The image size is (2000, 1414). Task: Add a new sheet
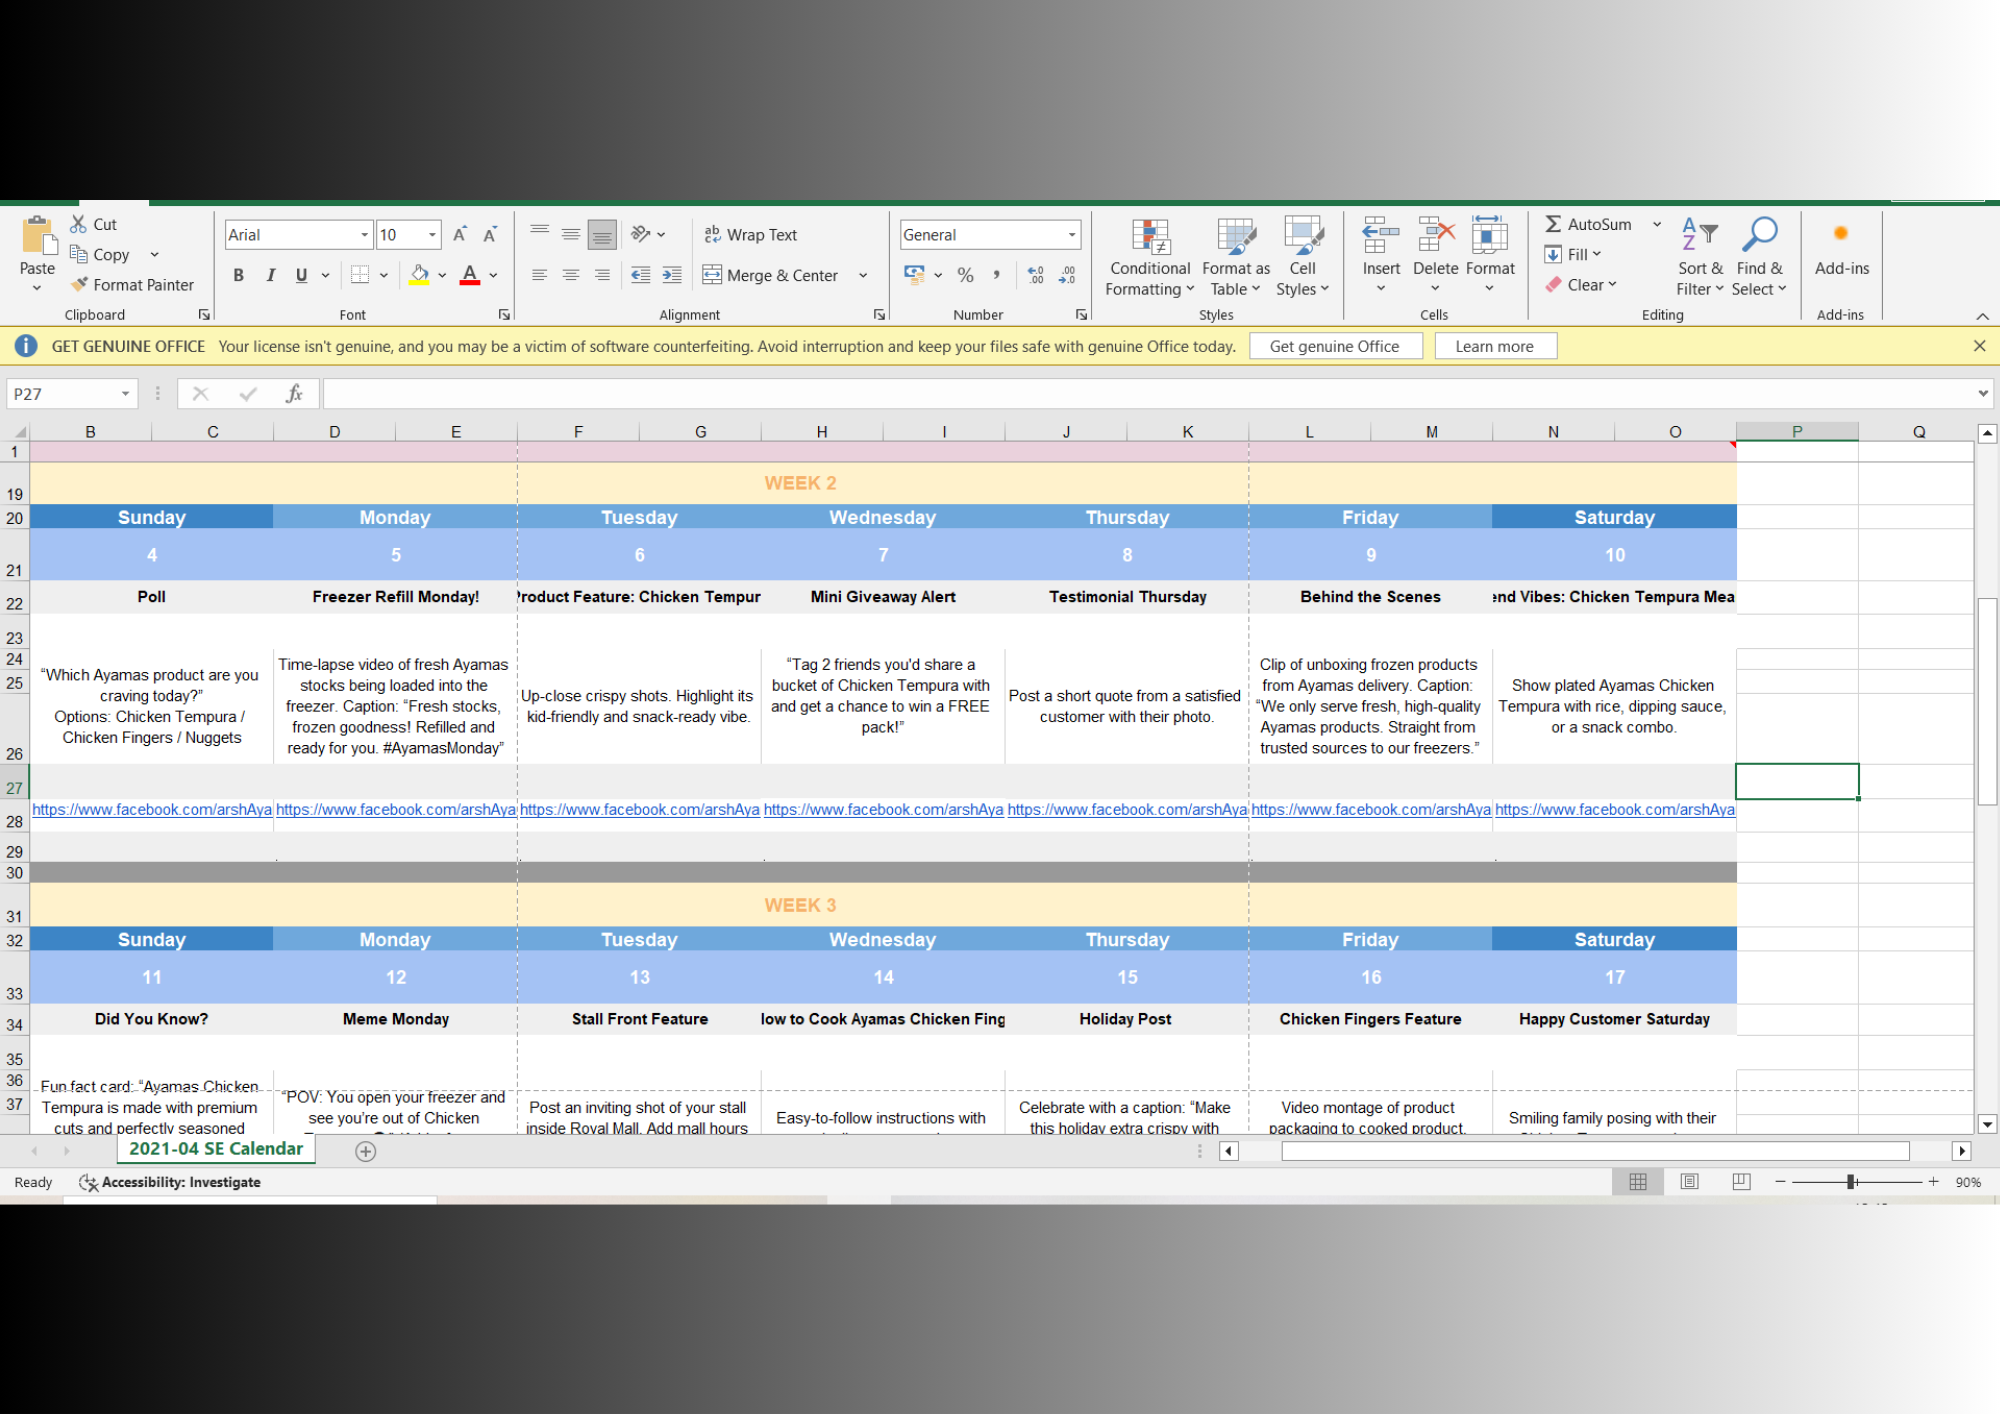pos(366,1151)
